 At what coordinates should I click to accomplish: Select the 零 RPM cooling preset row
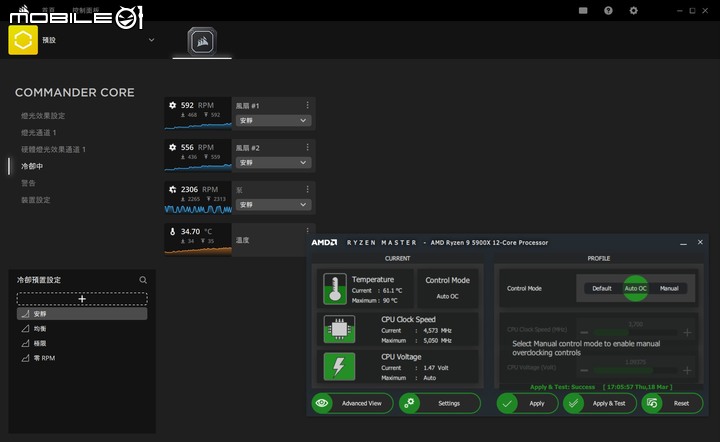tap(82, 358)
